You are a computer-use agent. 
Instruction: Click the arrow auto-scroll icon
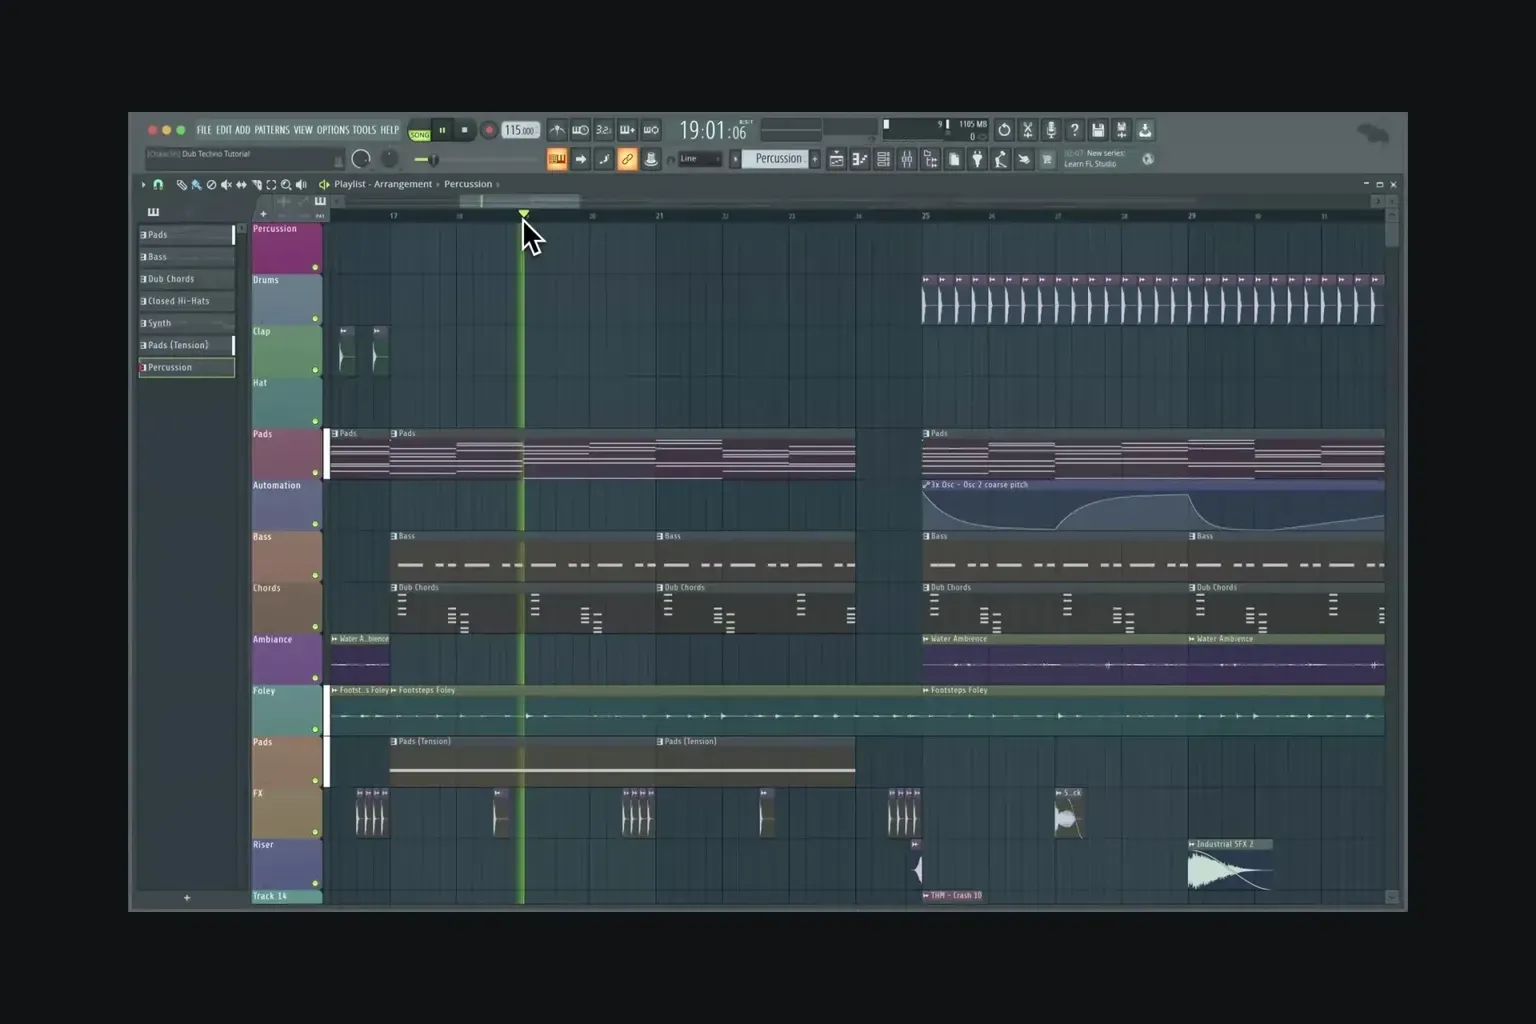pyautogui.click(x=580, y=159)
